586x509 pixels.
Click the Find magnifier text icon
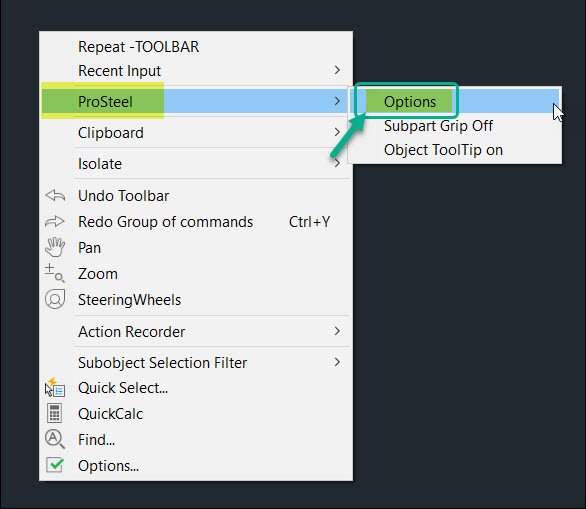point(55,439)
